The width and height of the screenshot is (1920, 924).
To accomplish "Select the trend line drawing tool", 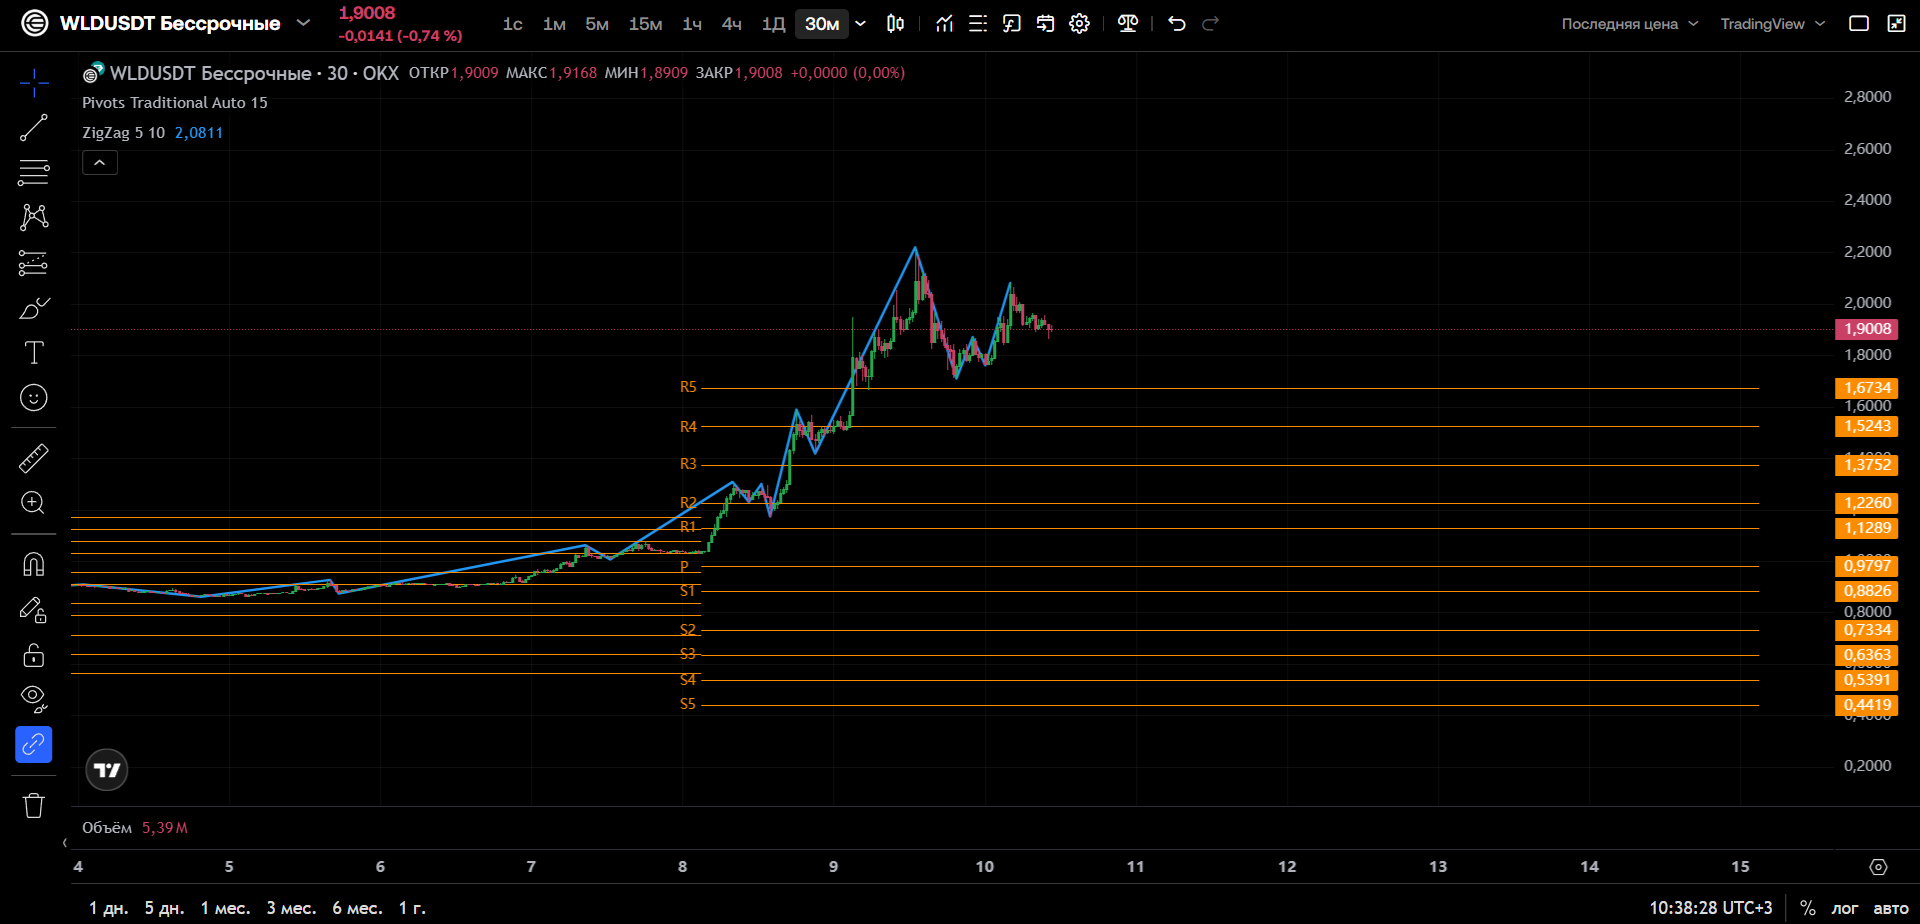I will pos(33,128).
